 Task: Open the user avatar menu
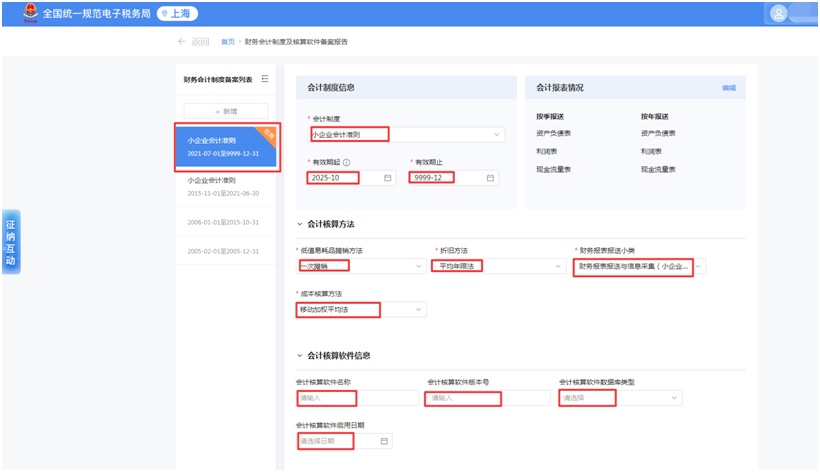[x=780, y=14]
